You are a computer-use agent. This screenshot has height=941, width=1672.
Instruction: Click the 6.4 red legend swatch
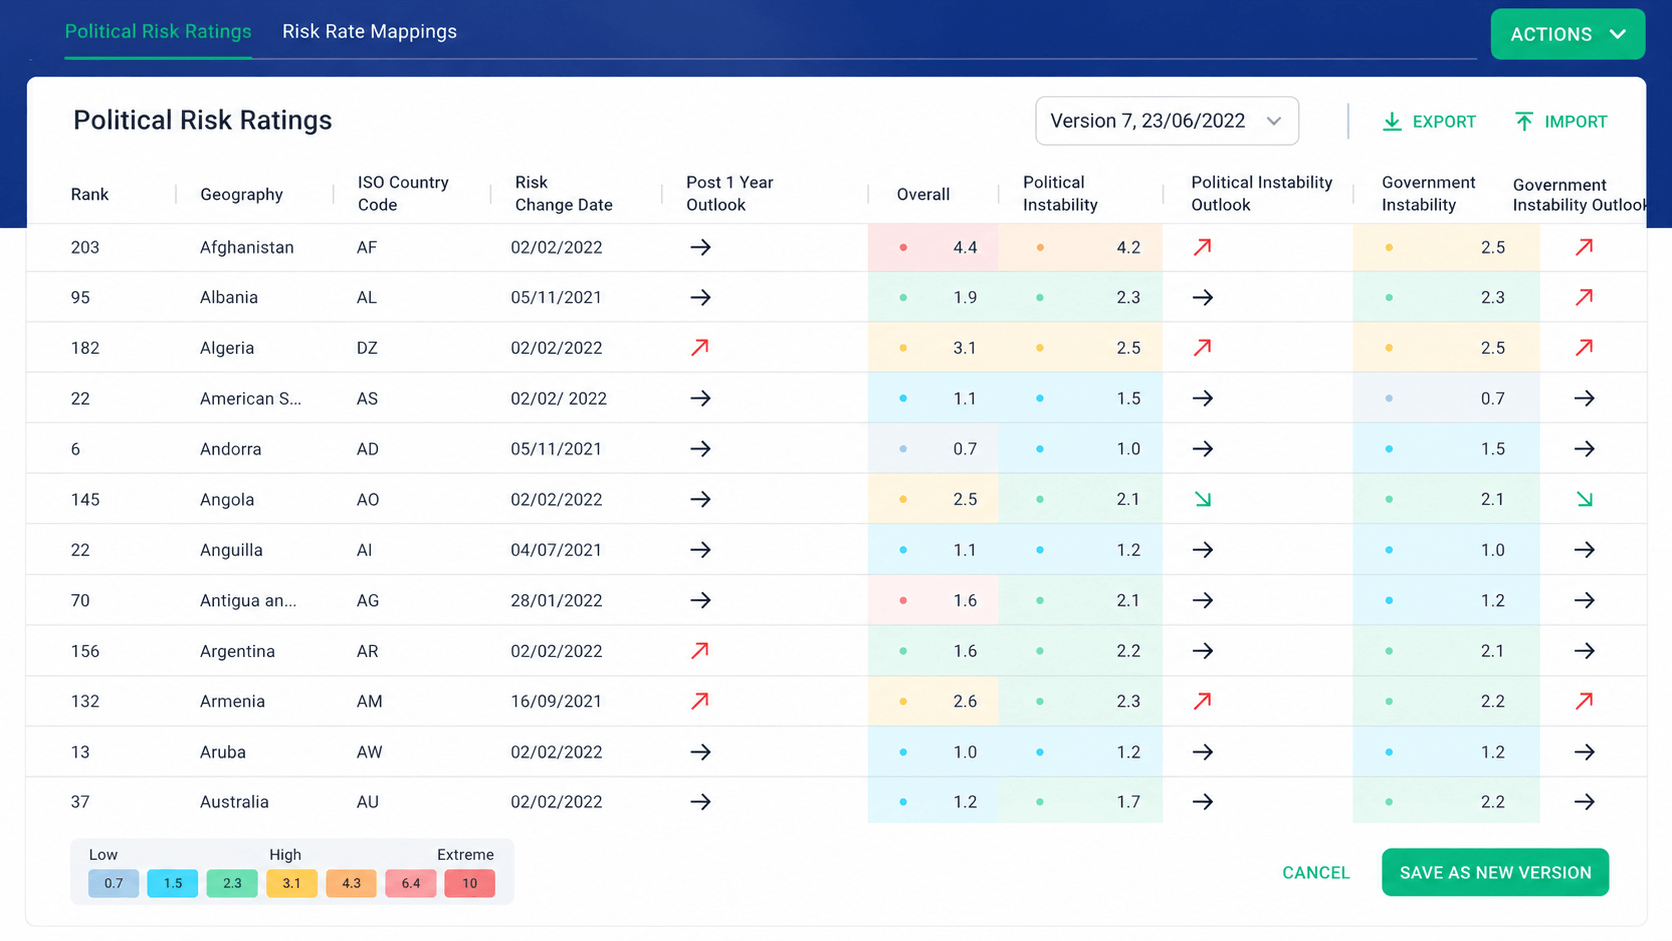click(410, 883)
